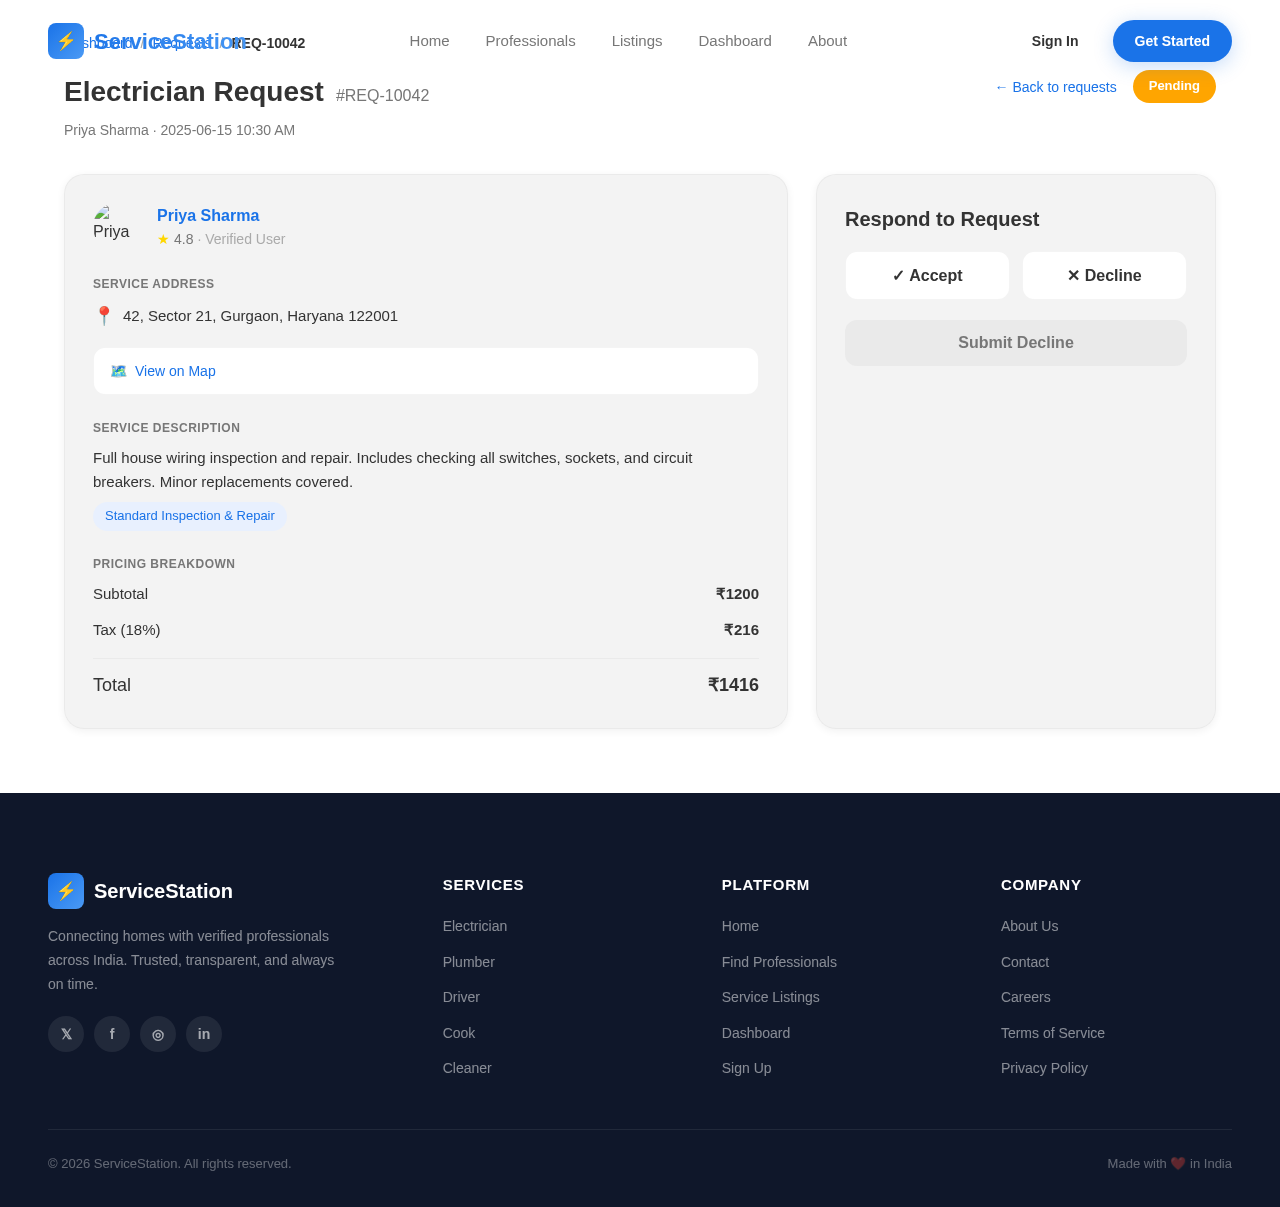The width and height of the screenshot is (1280, 1207).
Task: Click the View on Map link text
Action: coord(175,371)
